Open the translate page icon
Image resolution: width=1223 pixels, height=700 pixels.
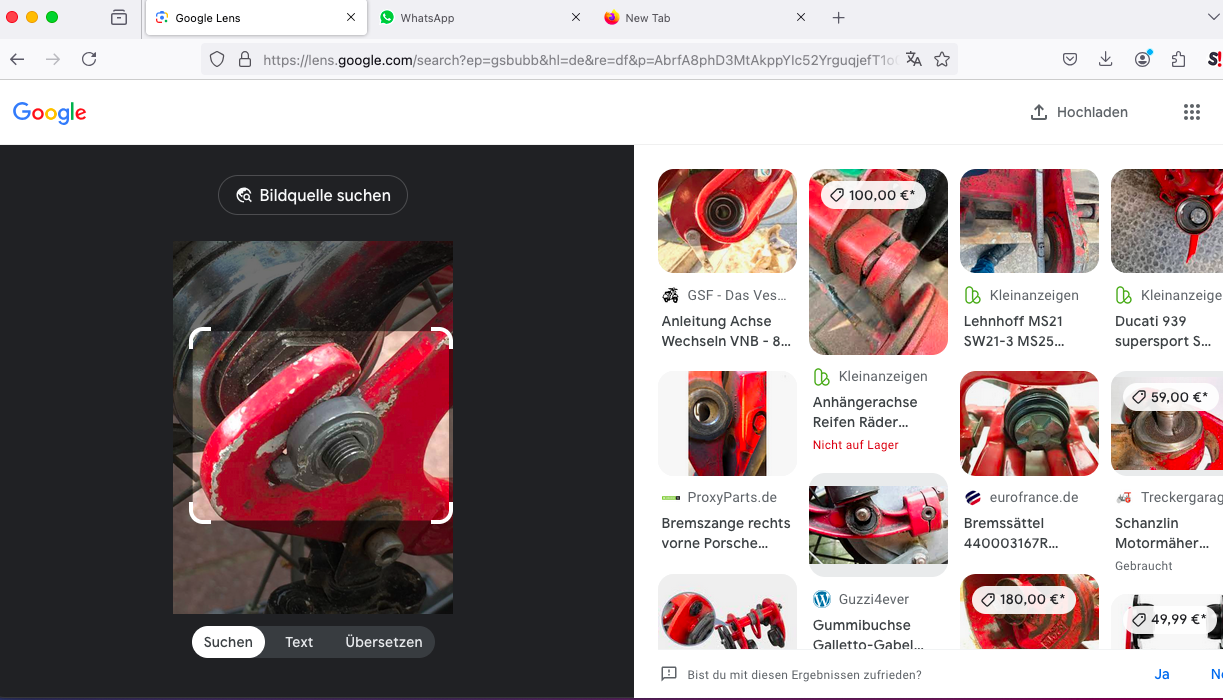point(913,59)
